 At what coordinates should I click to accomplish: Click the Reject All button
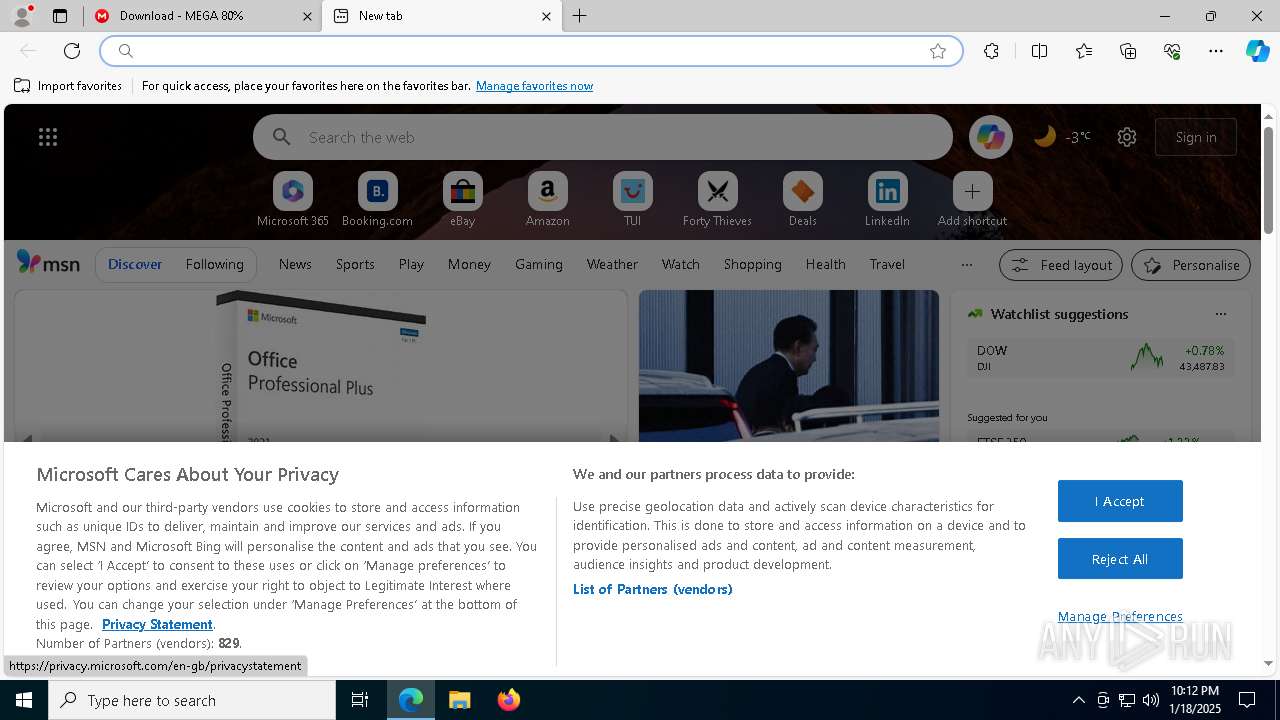pos(1120,559)
